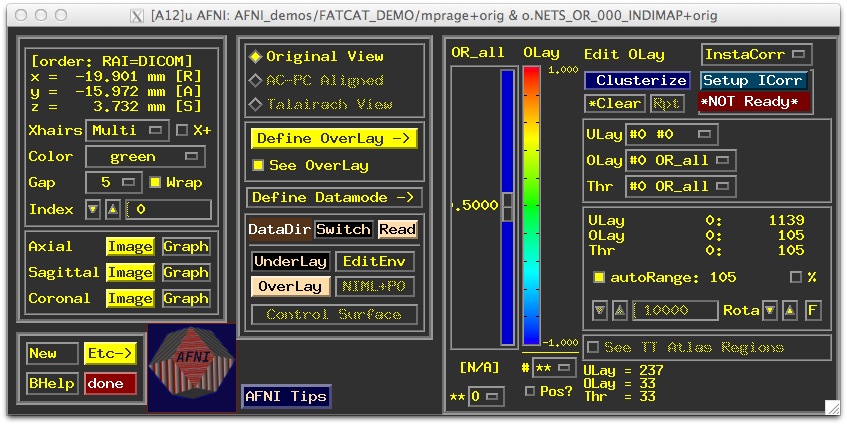Open the ** 0 threshold power dropdown

(x=486, y=397)
